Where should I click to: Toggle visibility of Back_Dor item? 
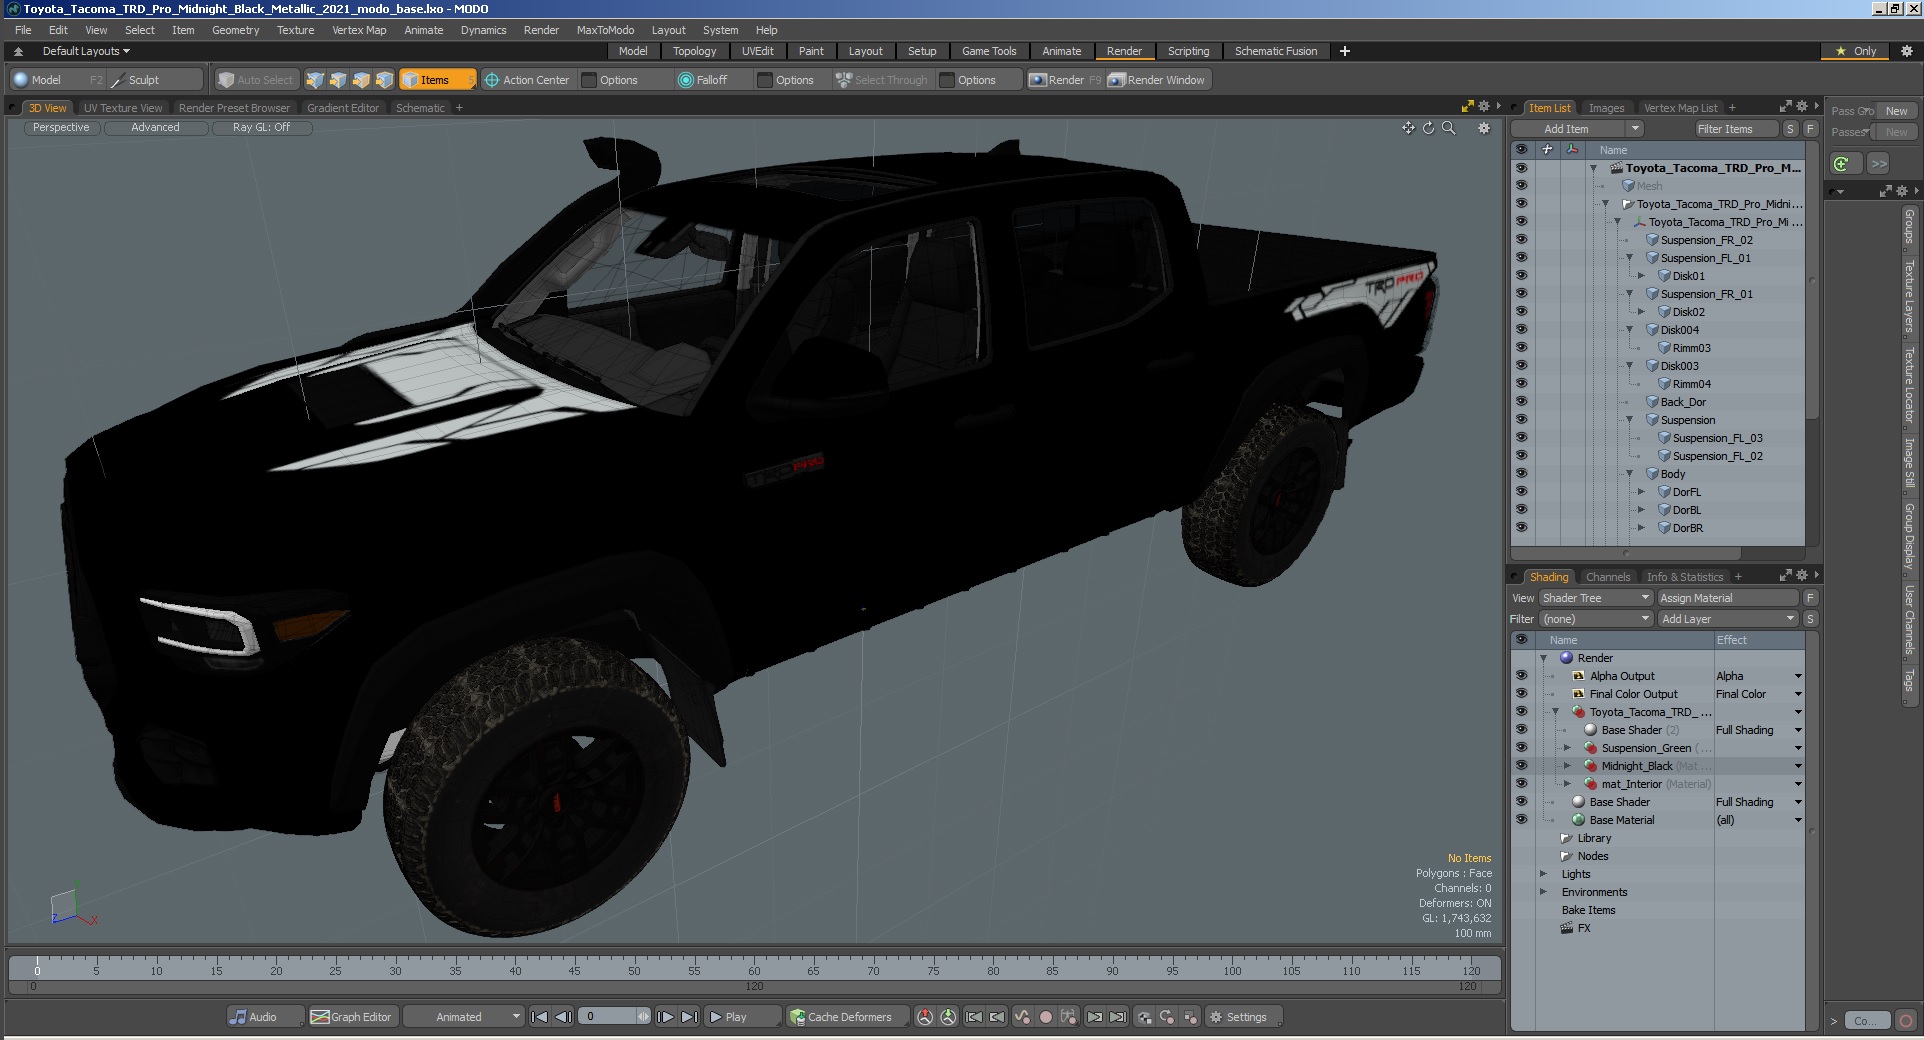1521,402
